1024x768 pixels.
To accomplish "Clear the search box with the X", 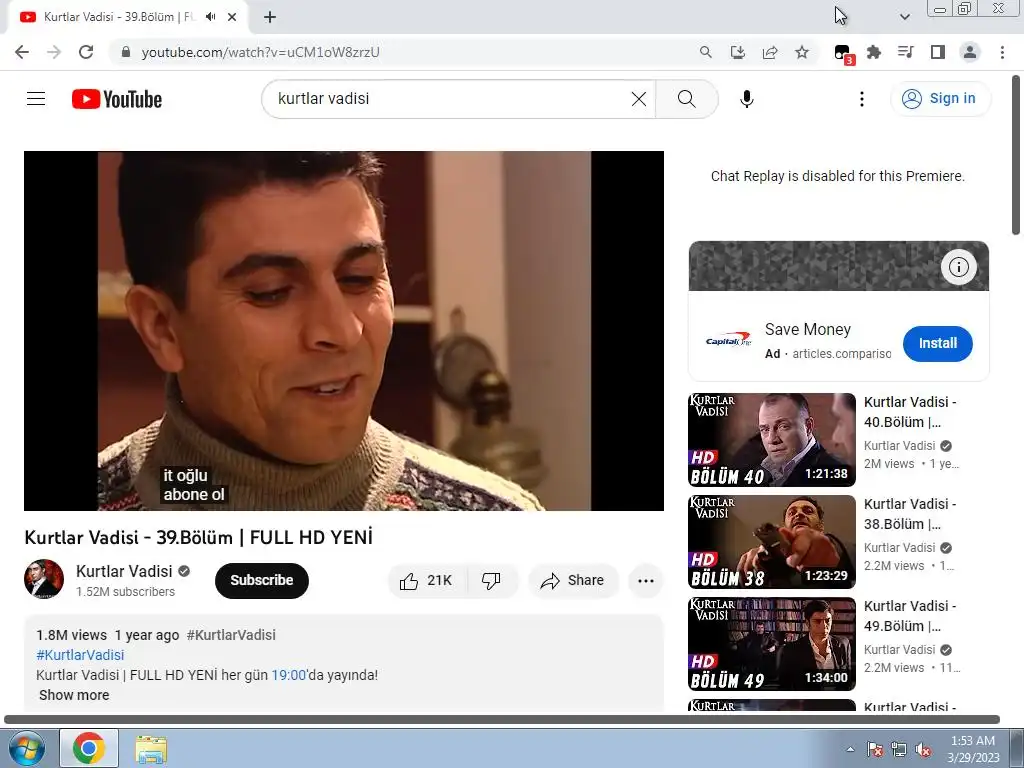I will pyautogui.click(x=639, y=99).
